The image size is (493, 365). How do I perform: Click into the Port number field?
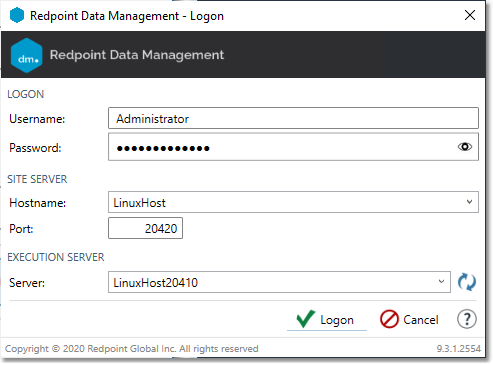click(x=145, y=228)
